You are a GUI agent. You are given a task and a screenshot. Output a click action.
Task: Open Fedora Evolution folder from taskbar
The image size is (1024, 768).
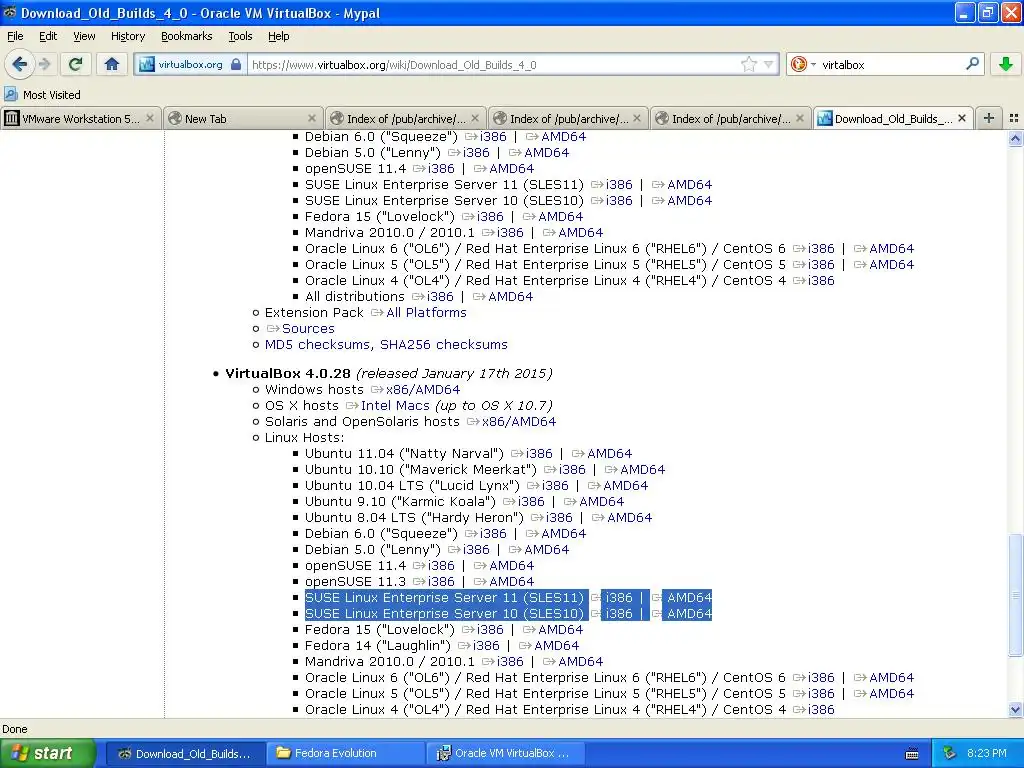tap(344, 753)
